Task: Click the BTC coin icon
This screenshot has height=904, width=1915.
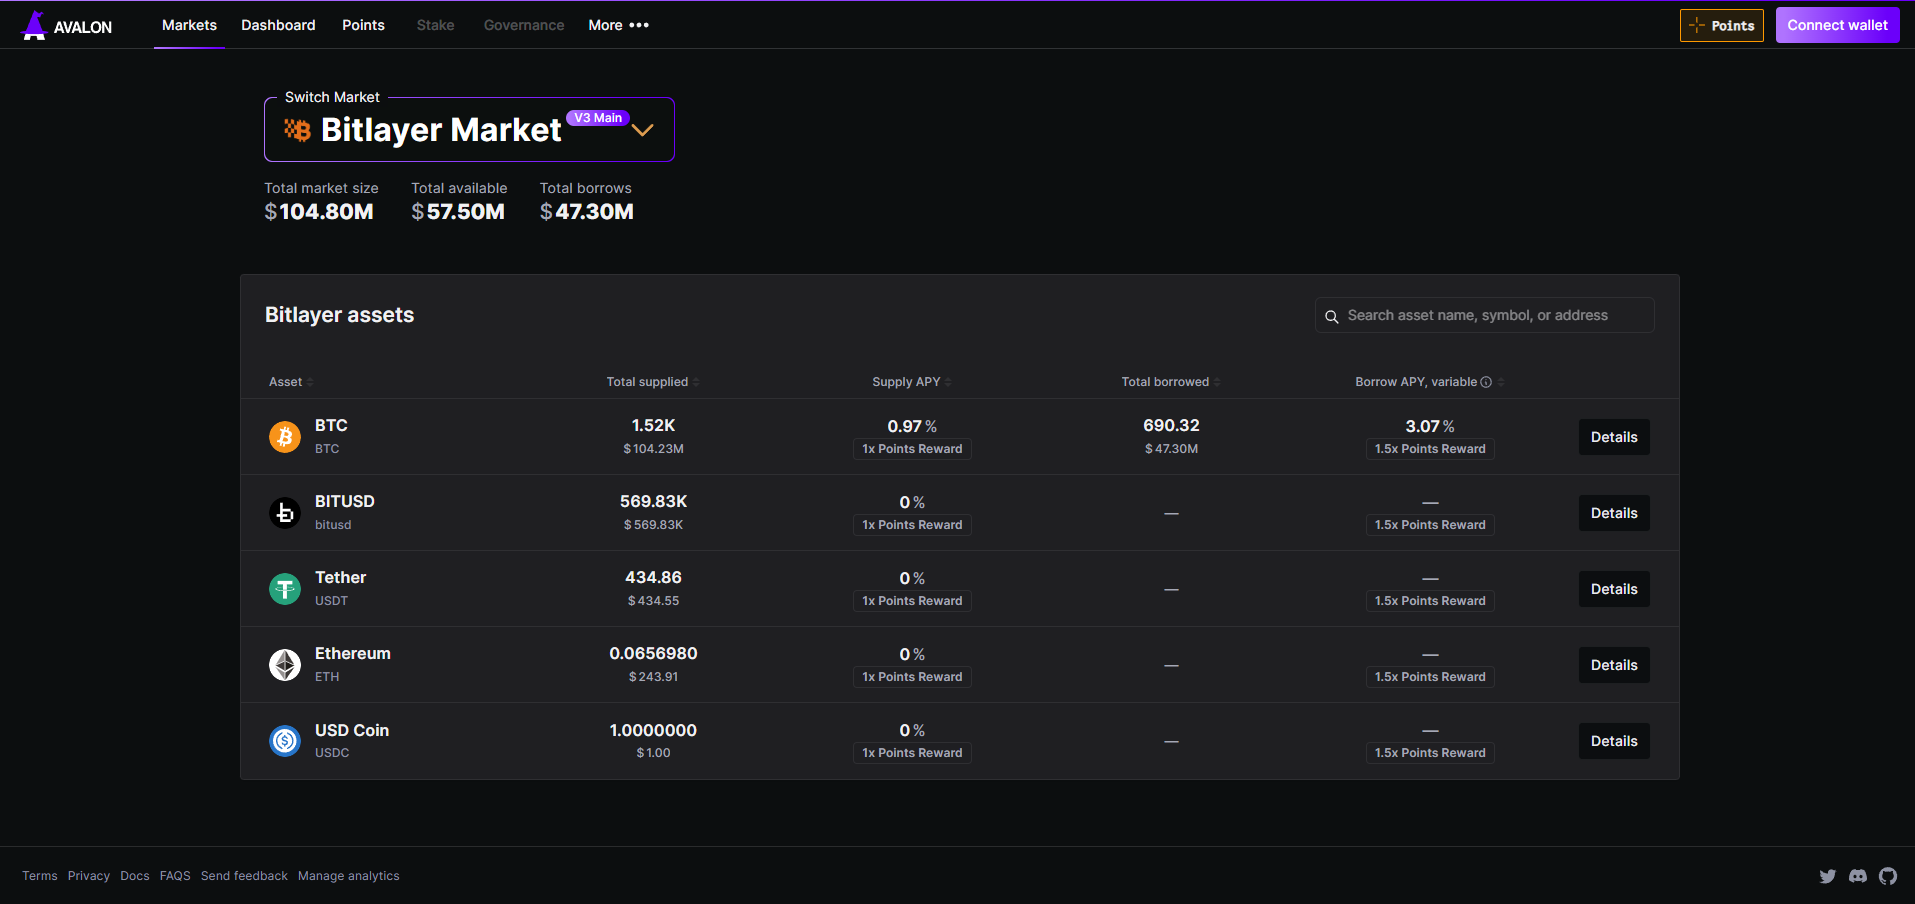Action: pyautogui.click(x=285, y=437)
